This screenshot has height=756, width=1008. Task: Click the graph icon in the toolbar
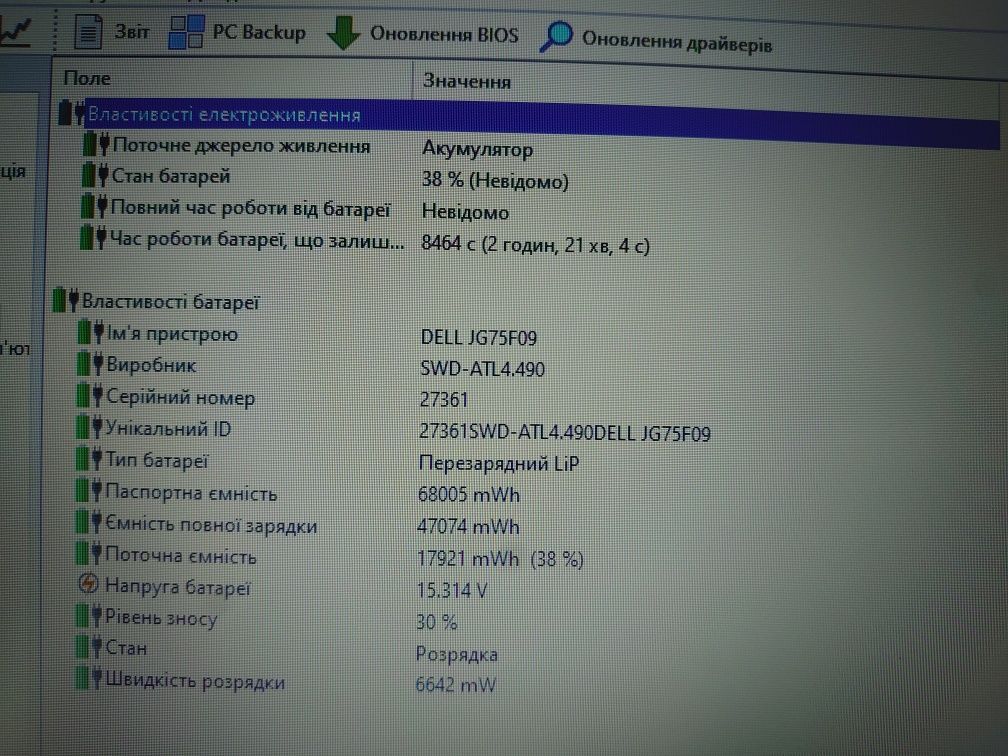[15, 31]
